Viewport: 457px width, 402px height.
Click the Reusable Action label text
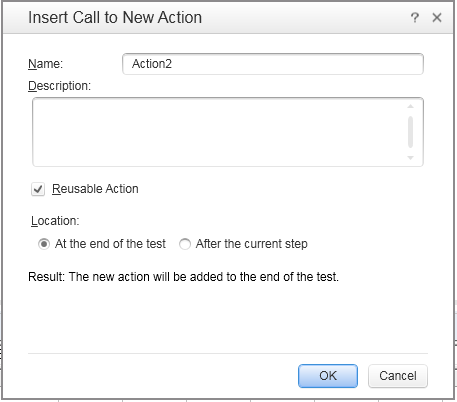pos(95,189)
